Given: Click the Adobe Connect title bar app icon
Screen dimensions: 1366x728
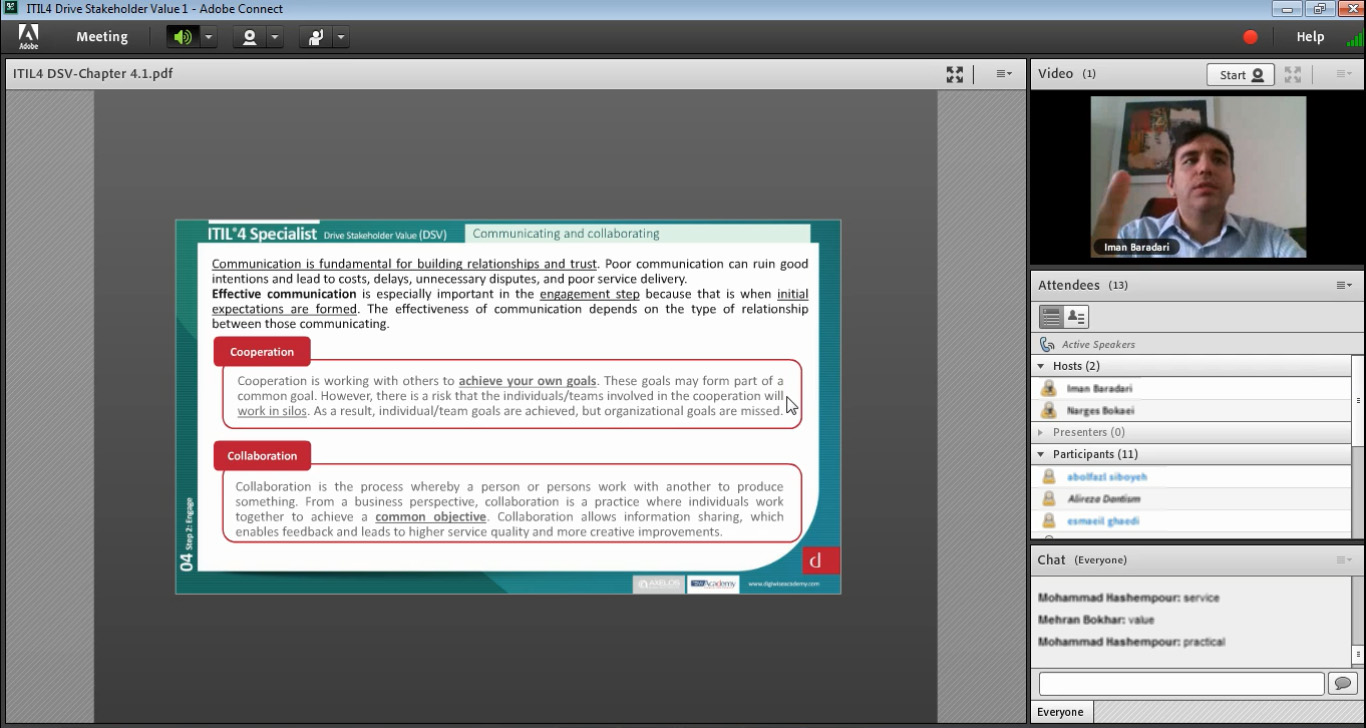Looking at the screenshot, I should click(x=11, y=8).
